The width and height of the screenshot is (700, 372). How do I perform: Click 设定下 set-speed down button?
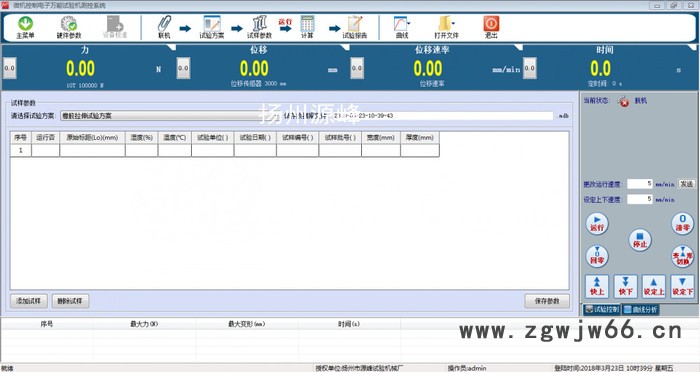click(682, 286)
